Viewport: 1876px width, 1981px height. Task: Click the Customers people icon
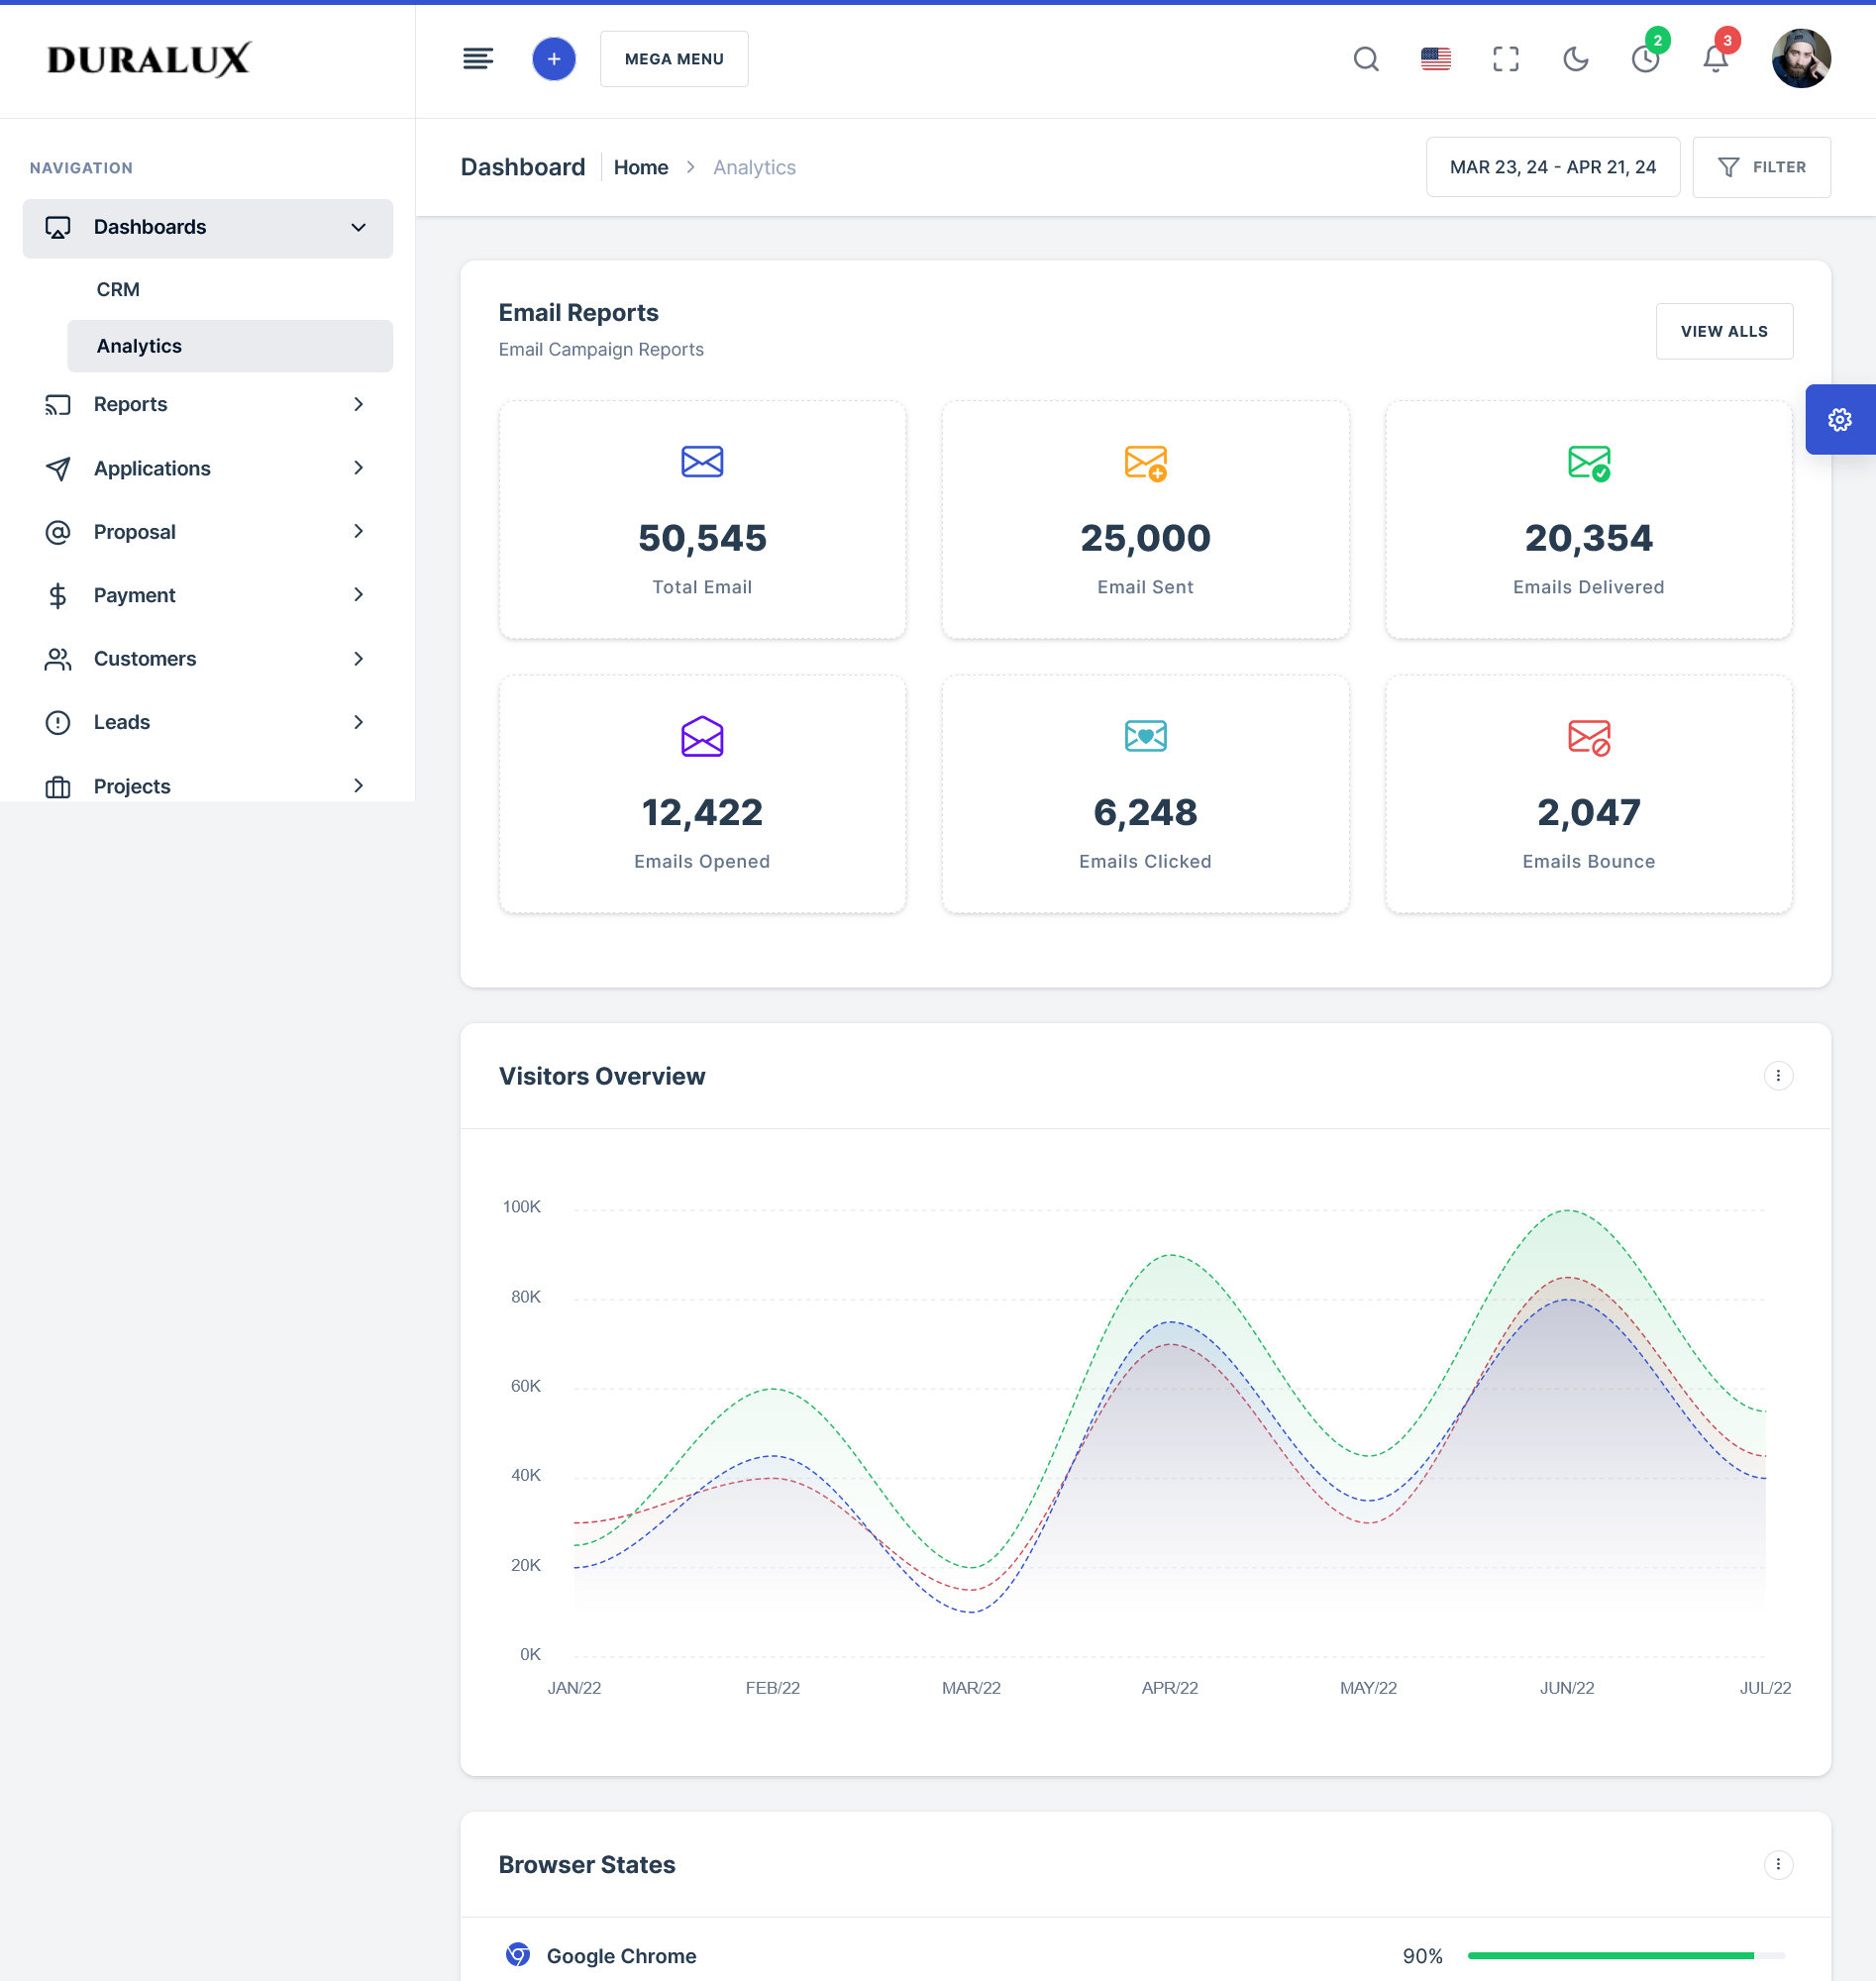[58, 659]
